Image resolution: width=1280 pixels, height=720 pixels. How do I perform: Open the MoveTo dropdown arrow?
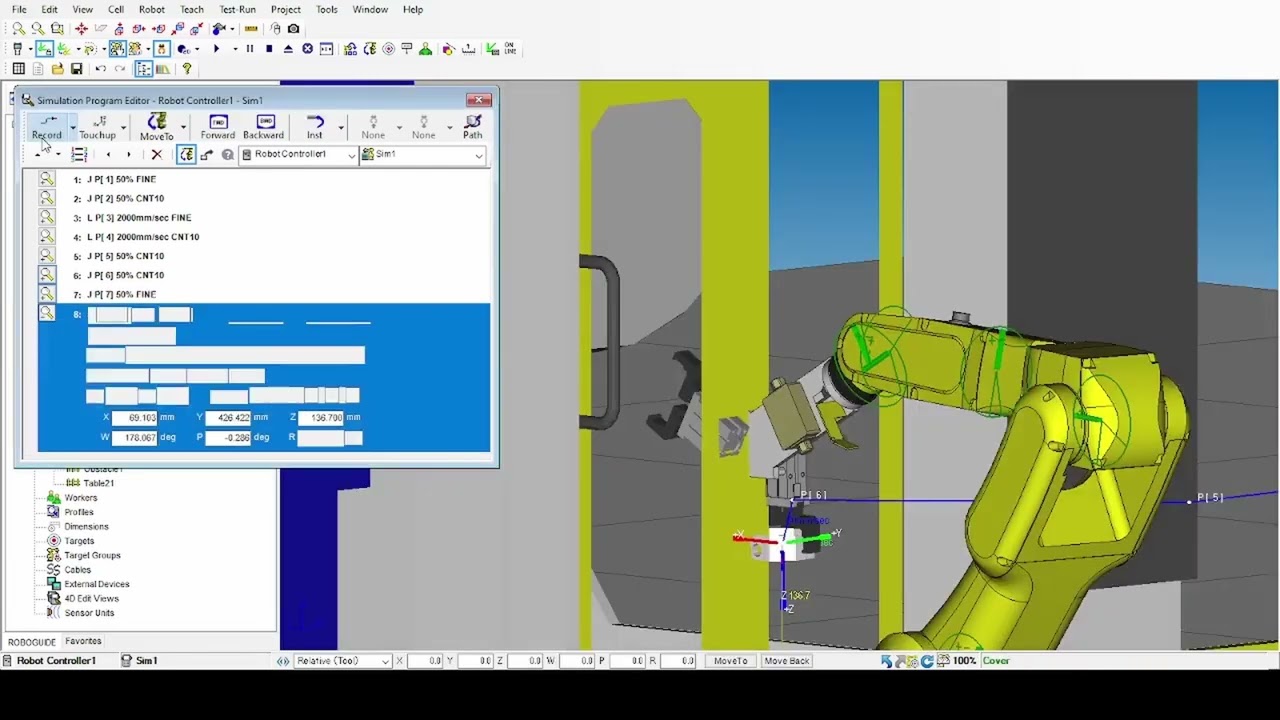[182, 127]
